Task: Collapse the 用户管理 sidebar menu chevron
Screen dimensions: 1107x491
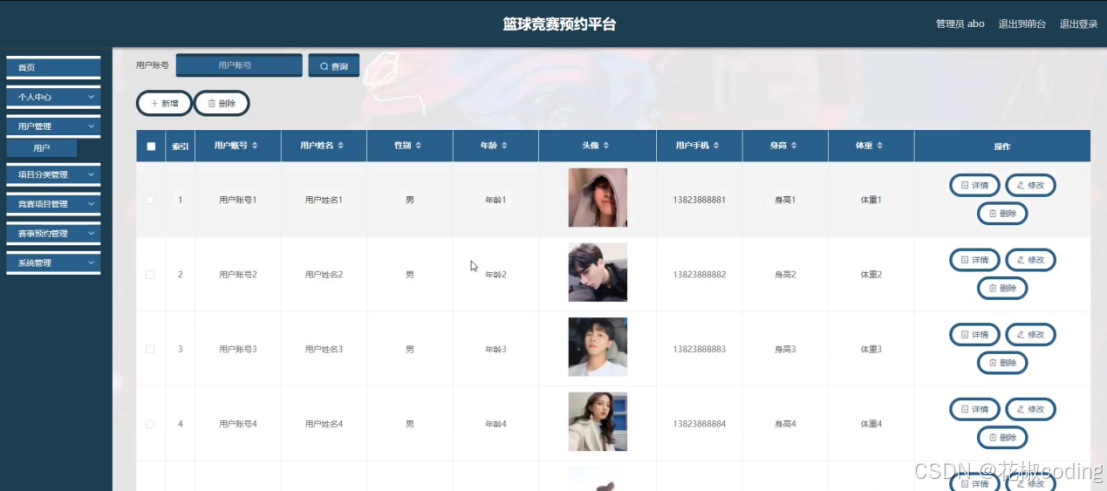Action: click(91, 126)
